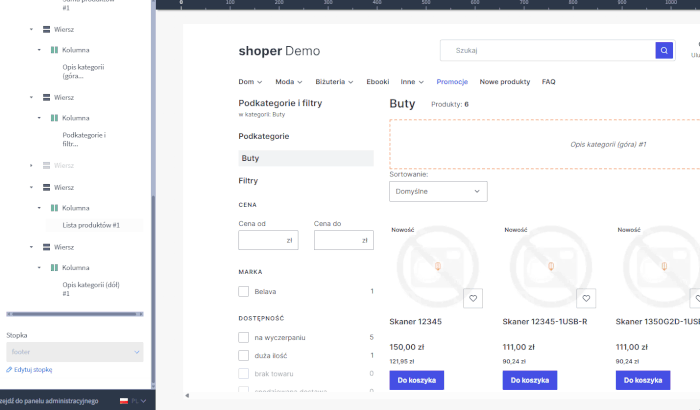Open the Stopka footer dropdown
Image resolution: width=700 pixels, height=410 pixels.
[x=75, y=352]
